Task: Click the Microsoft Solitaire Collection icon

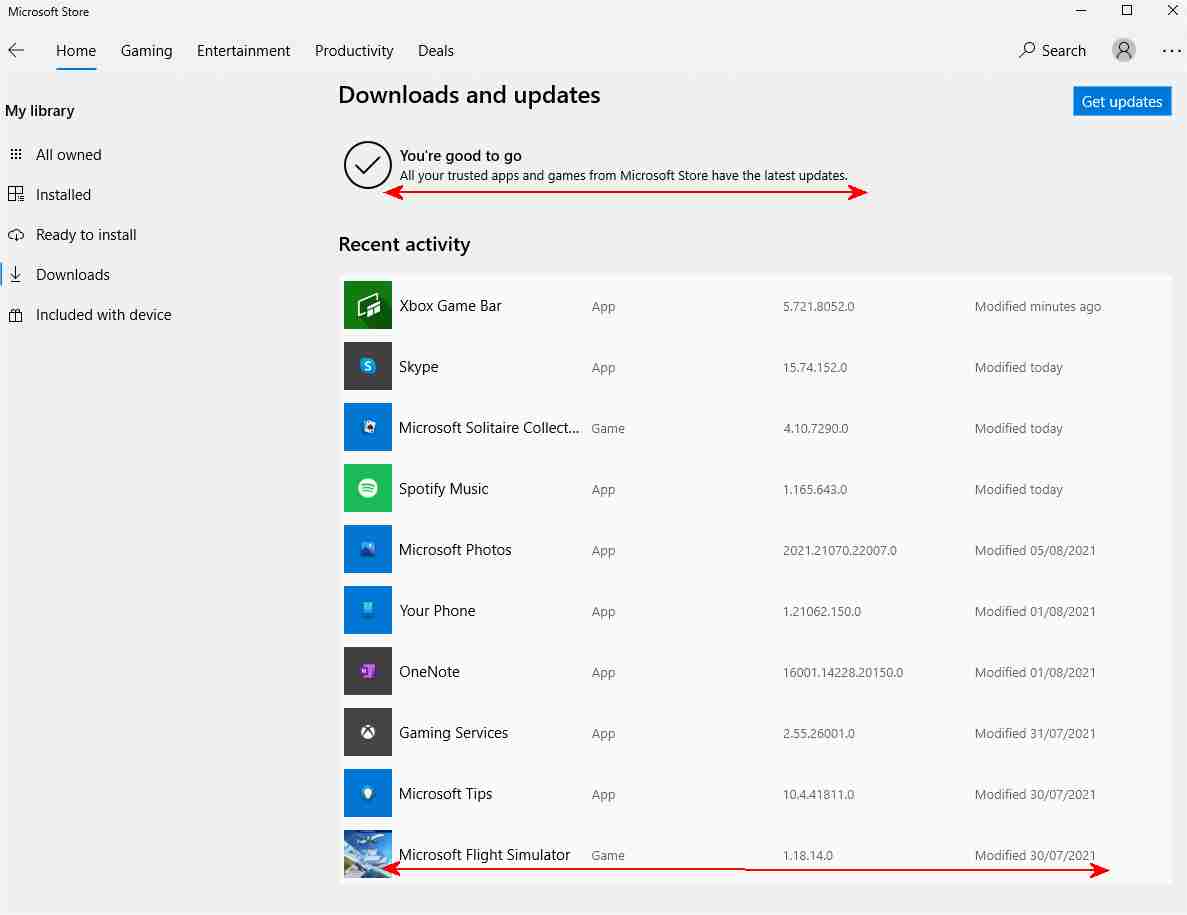Action: click(x=368, y=427)
